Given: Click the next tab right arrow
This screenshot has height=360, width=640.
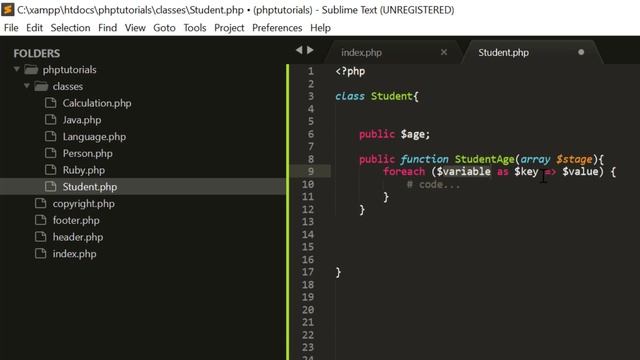Looking at the screenshot, I should 310,50.
